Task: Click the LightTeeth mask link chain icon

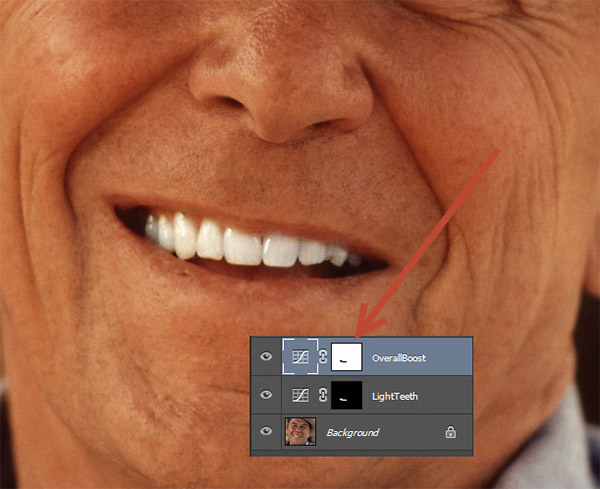Action: pos(323,395)
